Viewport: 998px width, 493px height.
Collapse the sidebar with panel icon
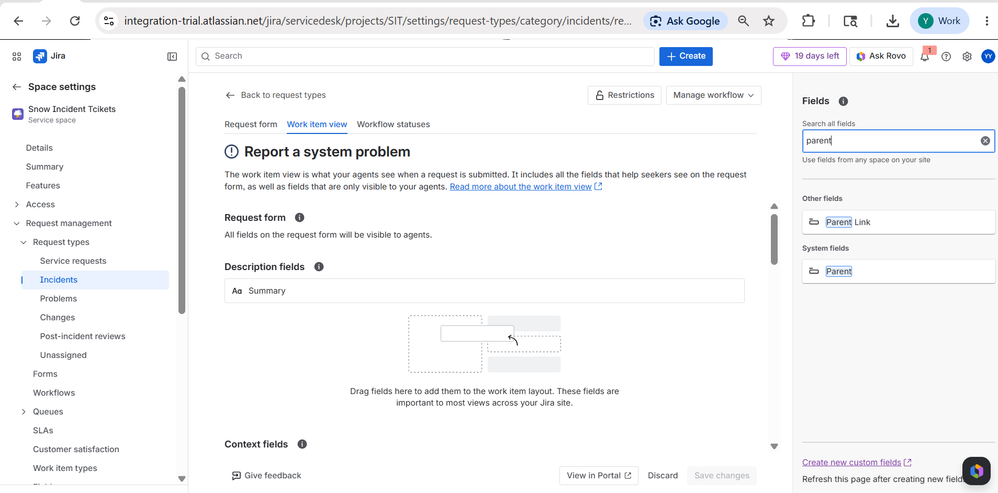(172, 56)
